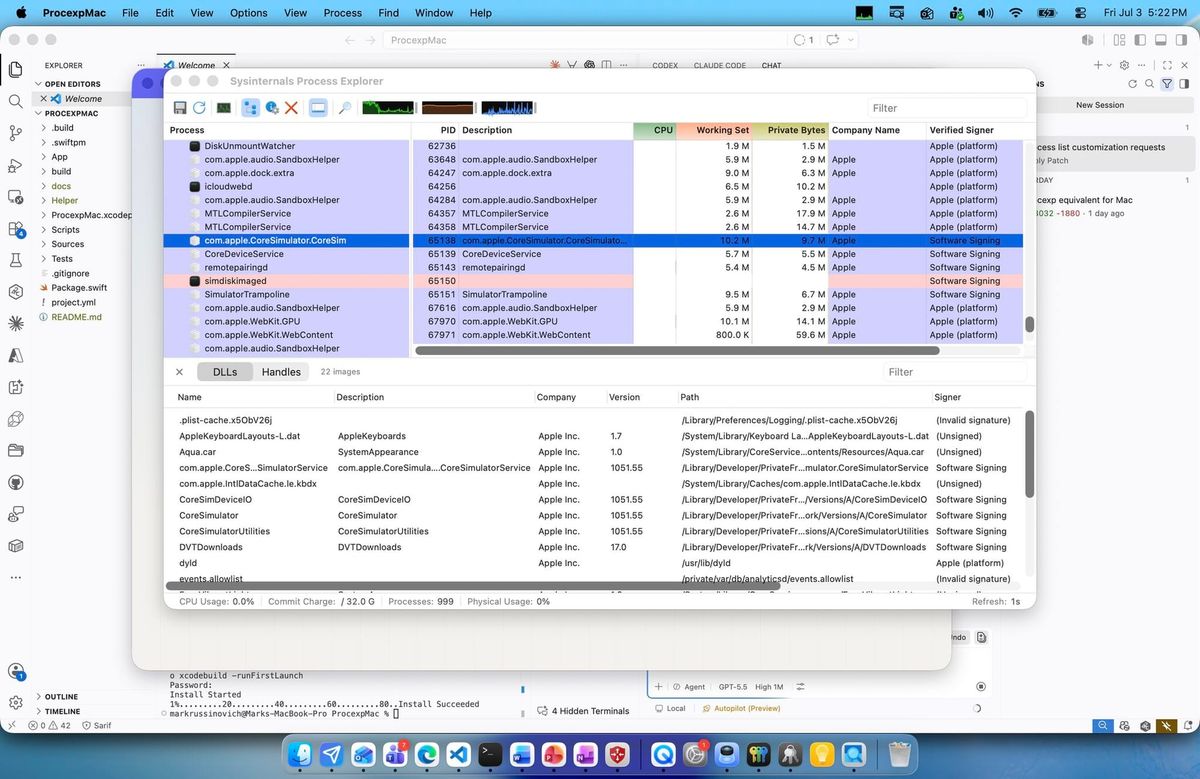Select the SimulatorTrampoline process row
The width and height of the screenshot is (1200, 779).
[593, 295]
